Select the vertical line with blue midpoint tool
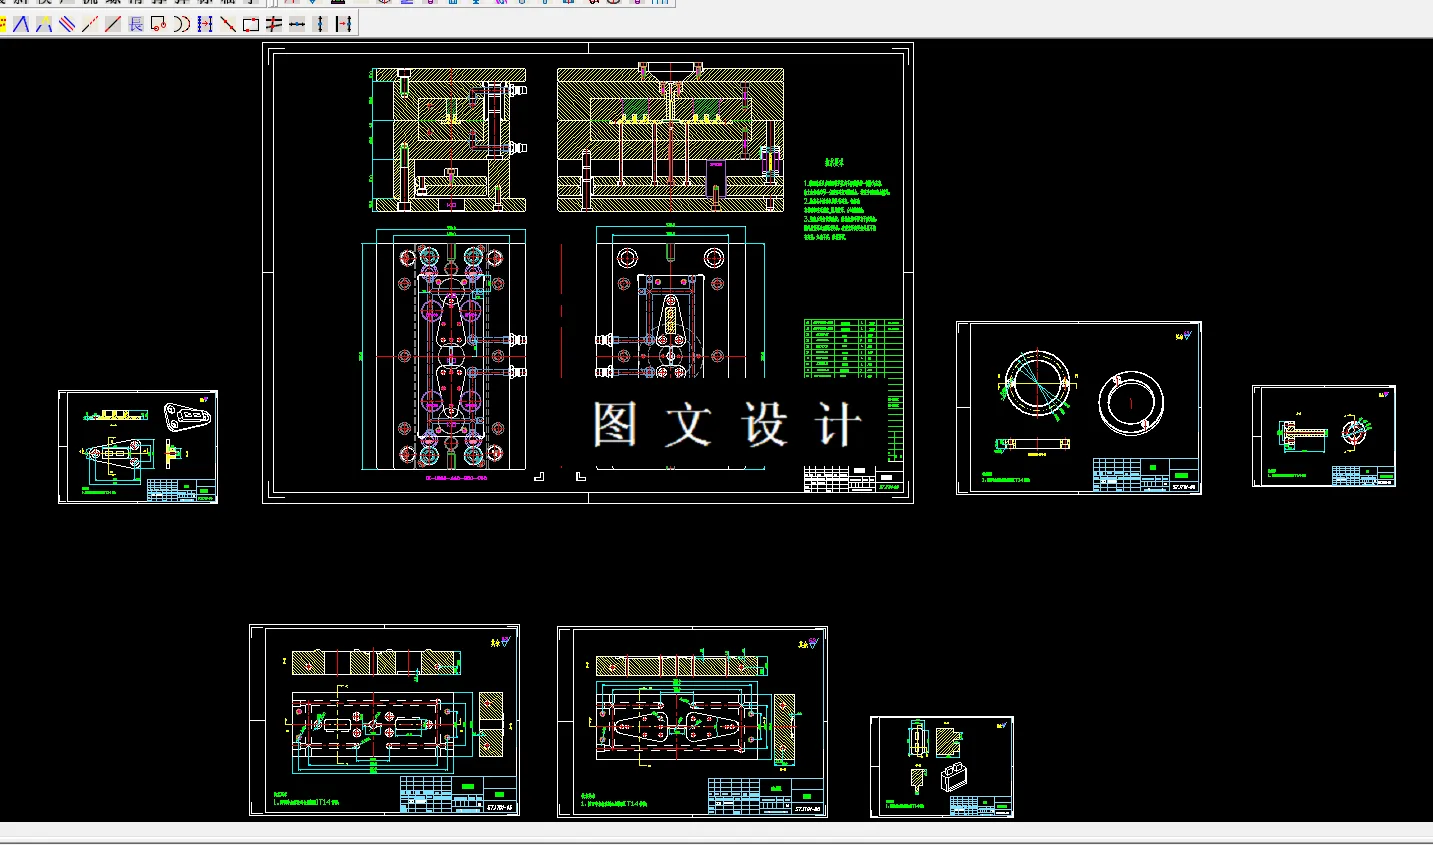Screen dimensions: 1433x845 [x=320, y=24]
